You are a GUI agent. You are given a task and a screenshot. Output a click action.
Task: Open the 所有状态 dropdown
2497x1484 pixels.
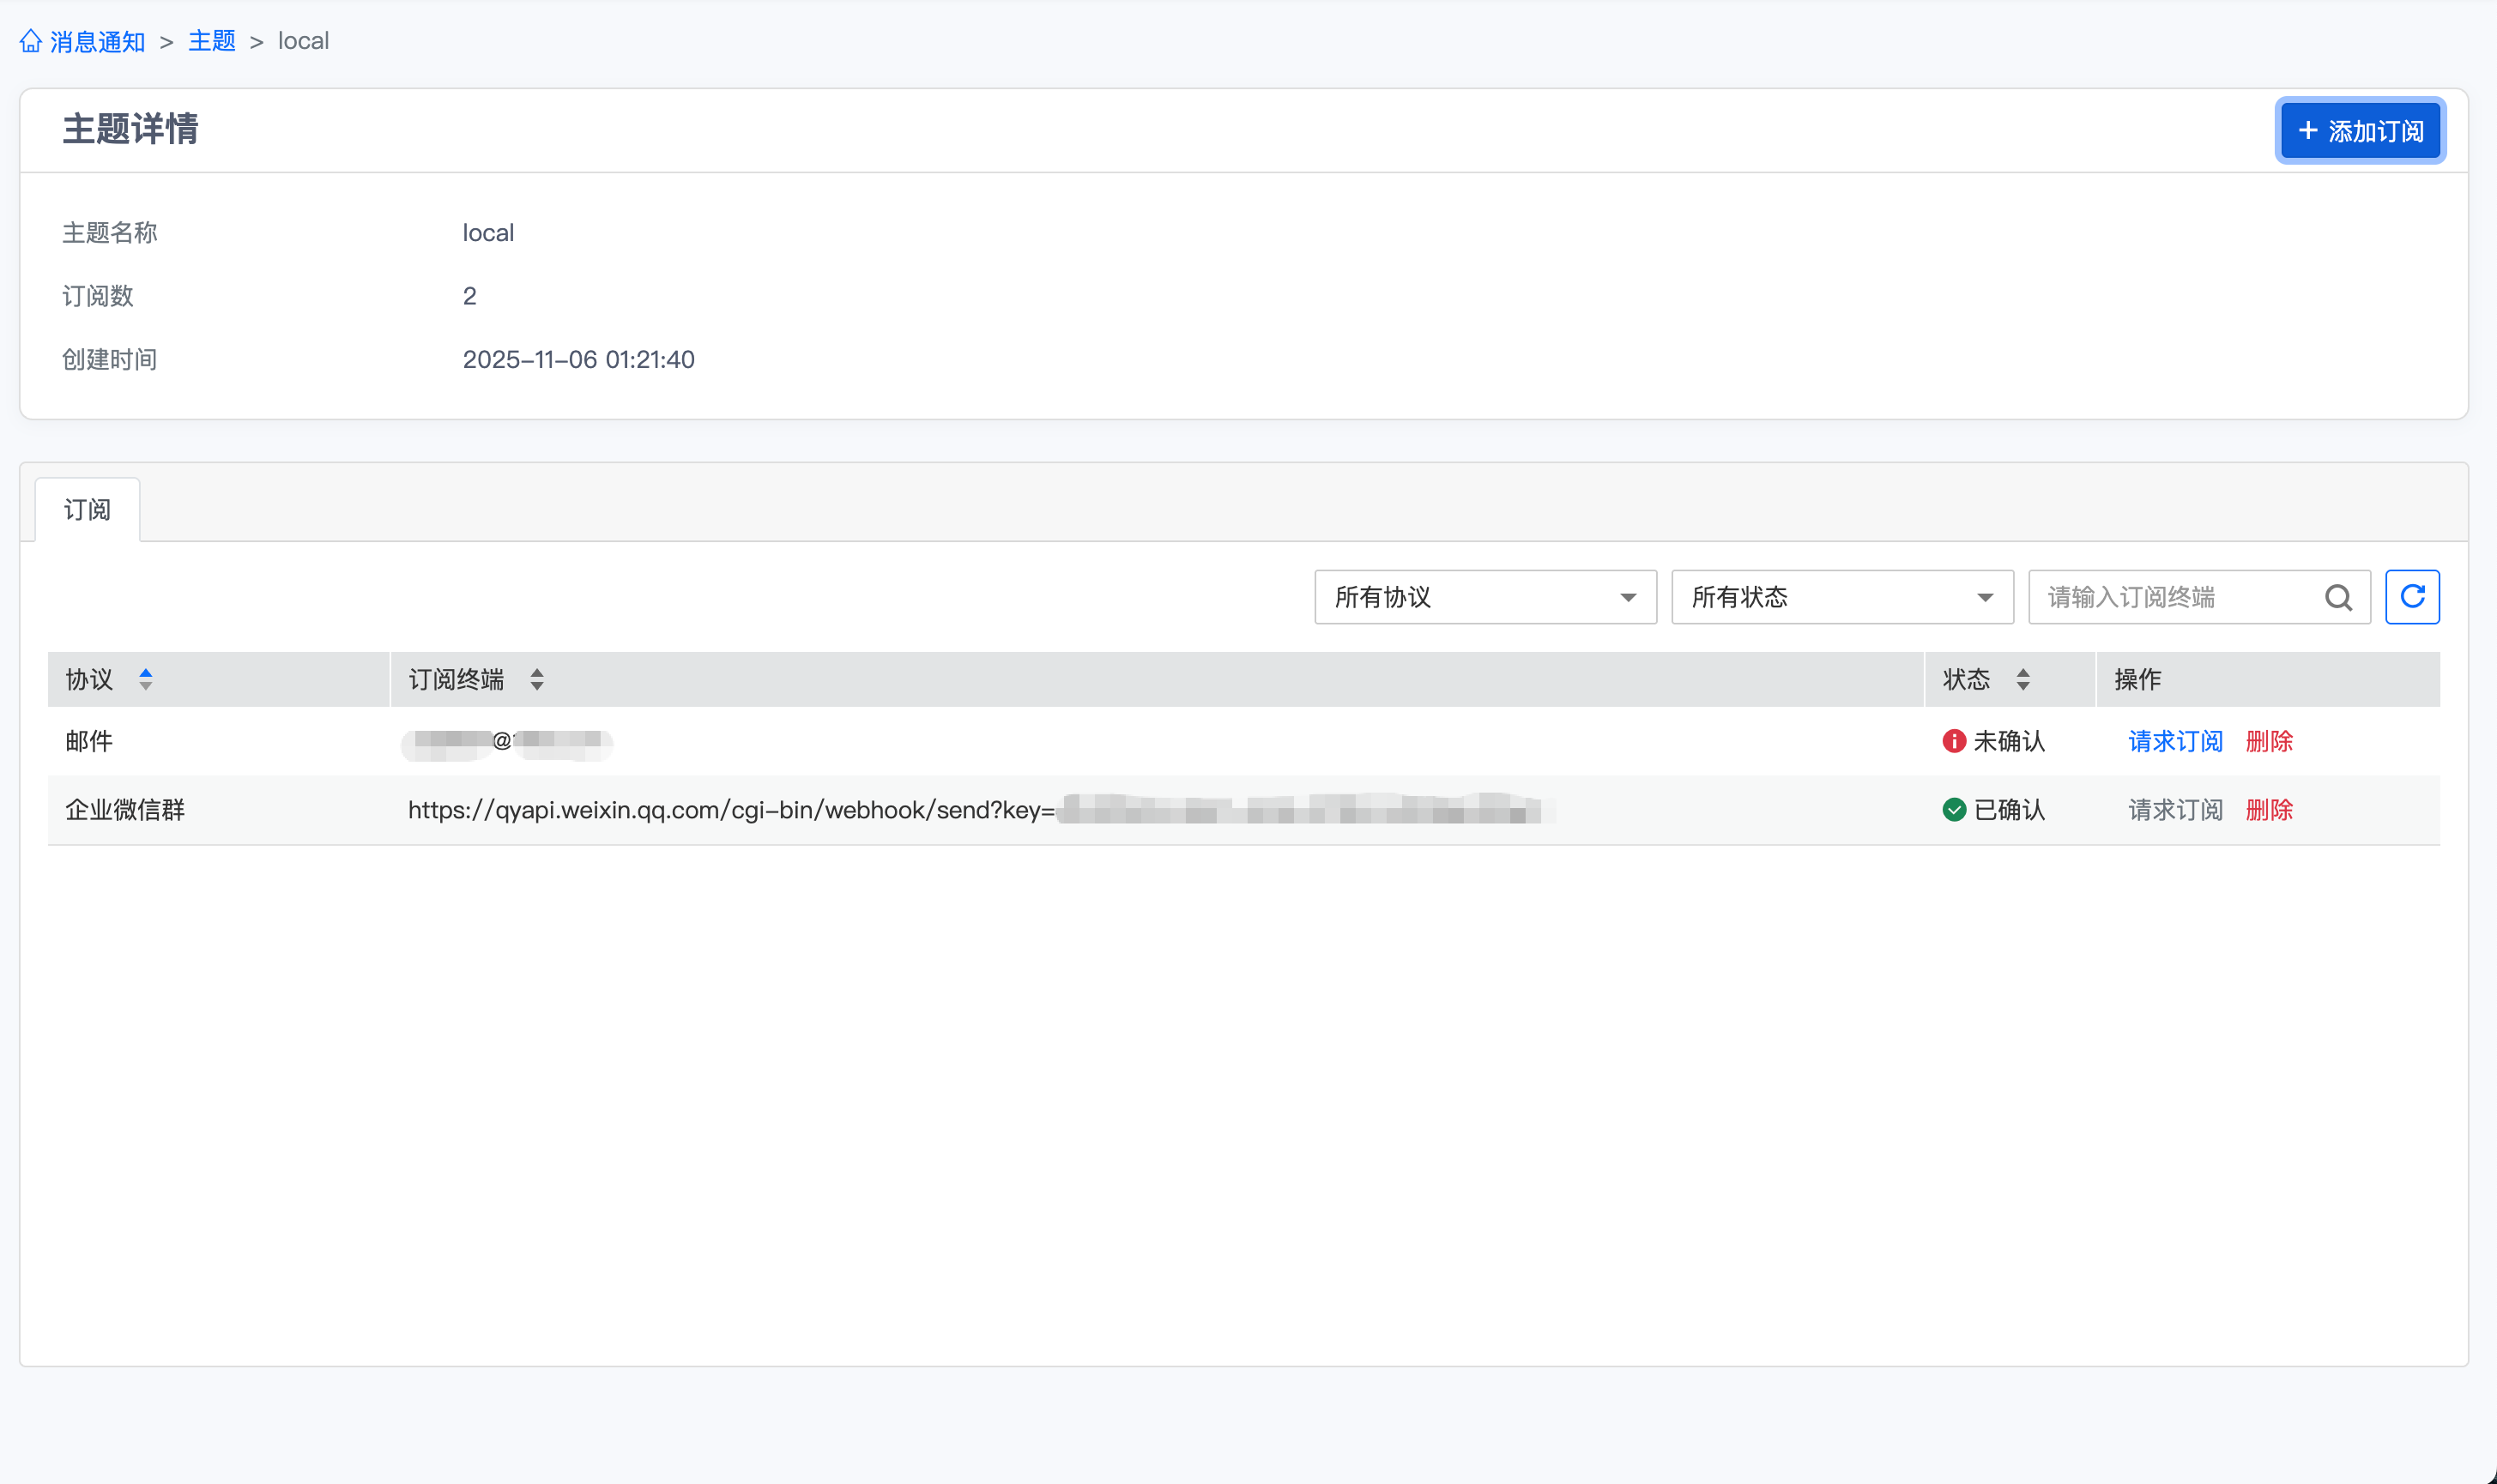[1841, 597]
